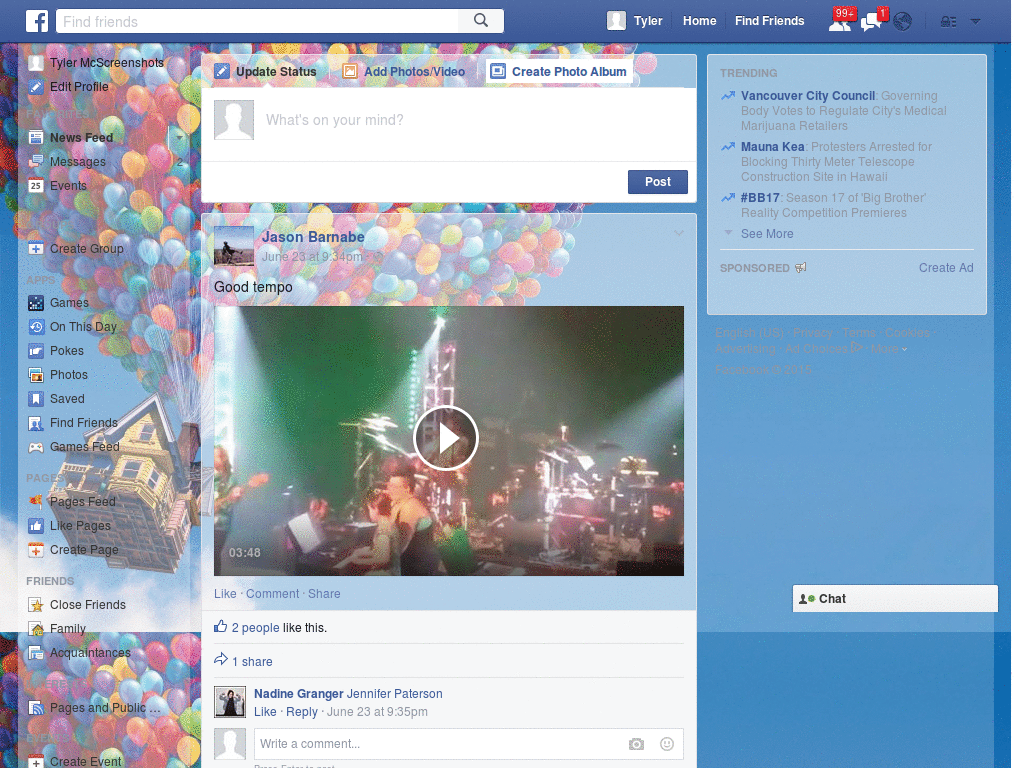This screenshot has height=768, width=1024.
Task: Click the Pokes sidebar icon
Action: (x=36, y=351)
